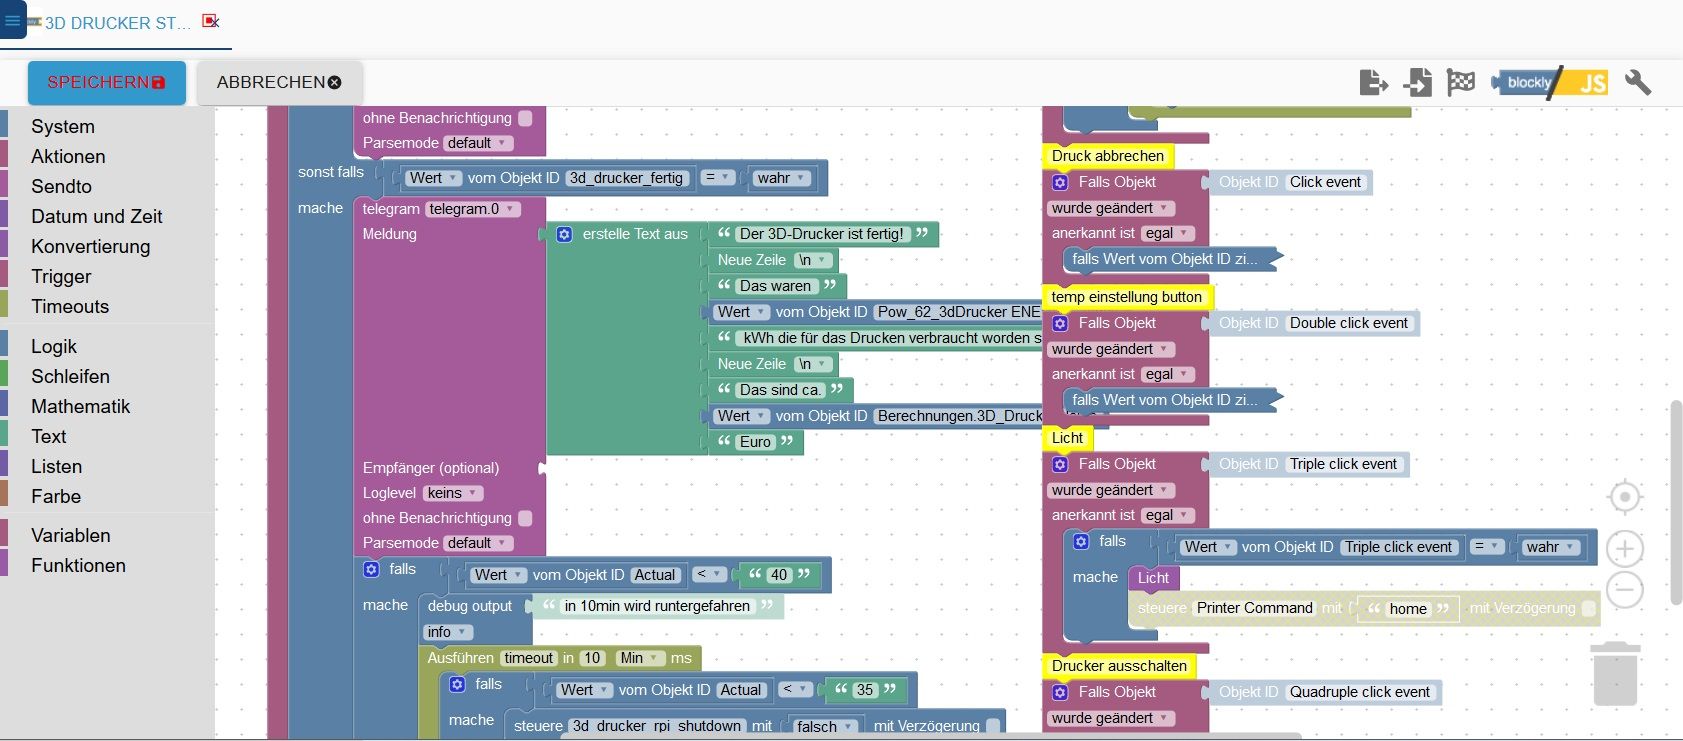This screenshot has height=741, width=1683.
Task: Edit timeout delay value 10
Action: click(592, 658)
